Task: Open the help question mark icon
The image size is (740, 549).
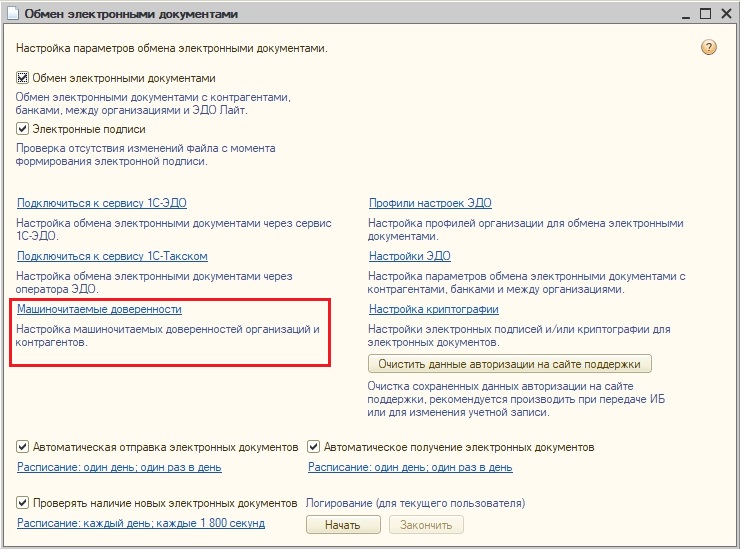Action: (708, 47)
